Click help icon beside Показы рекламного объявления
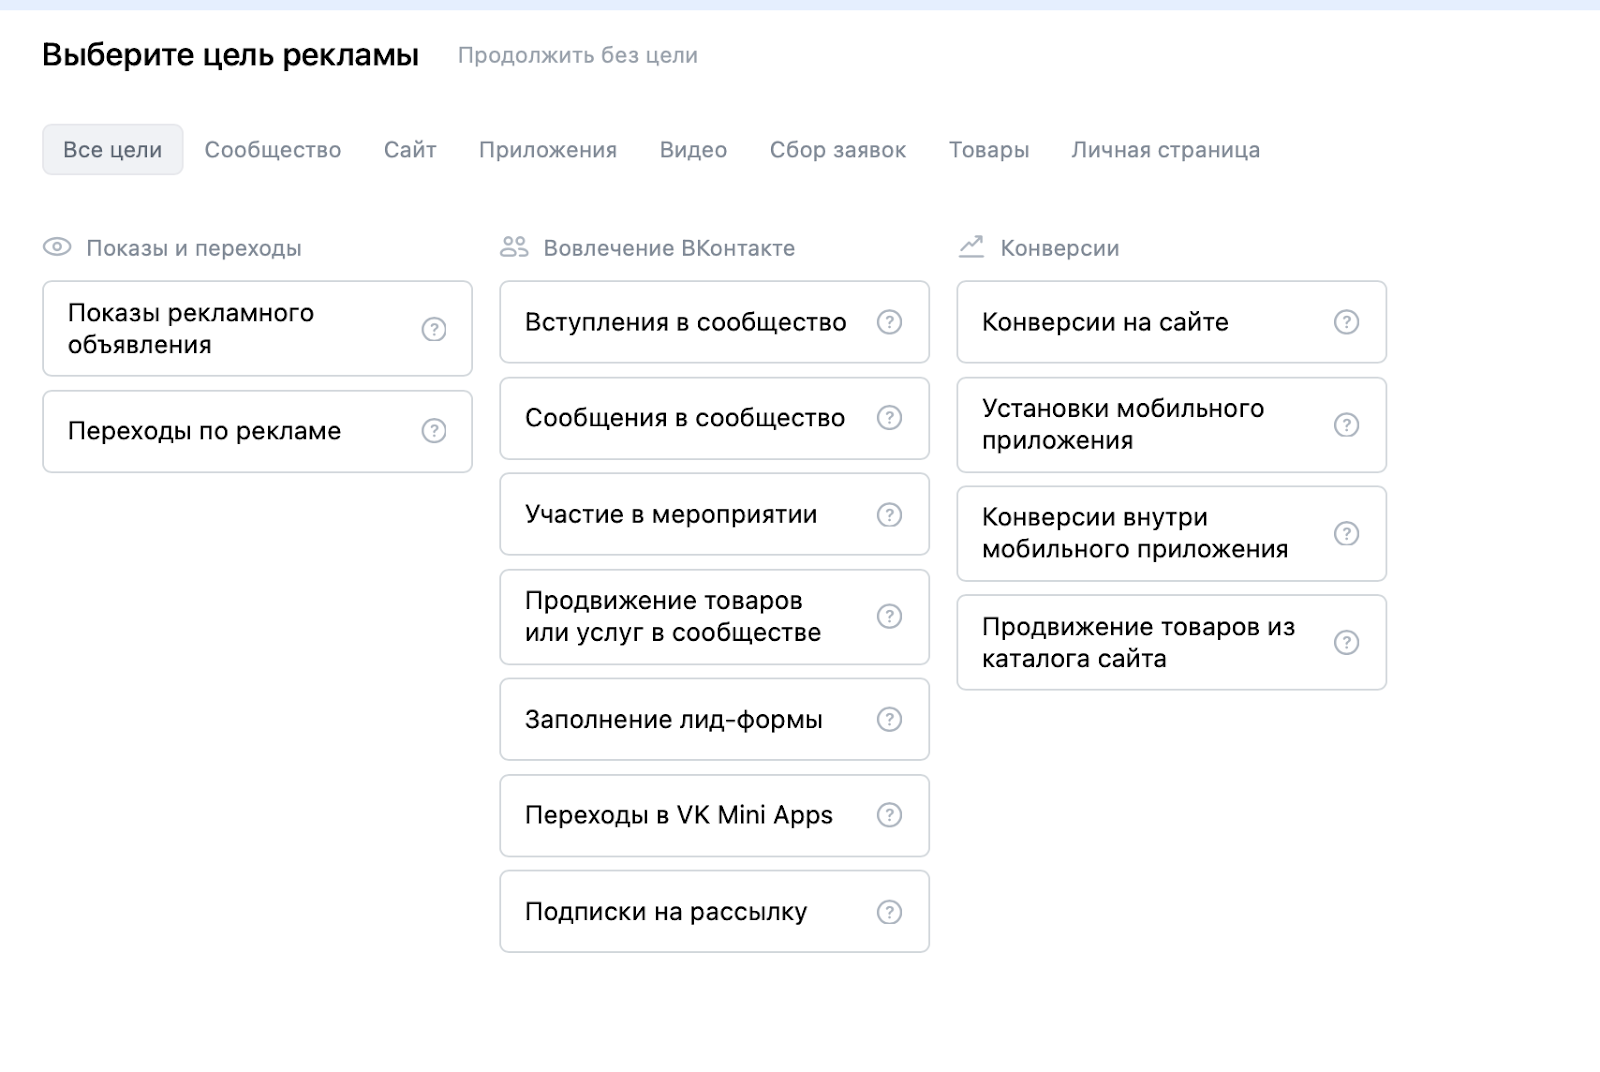1600x1072 pixels. point(433,329)
